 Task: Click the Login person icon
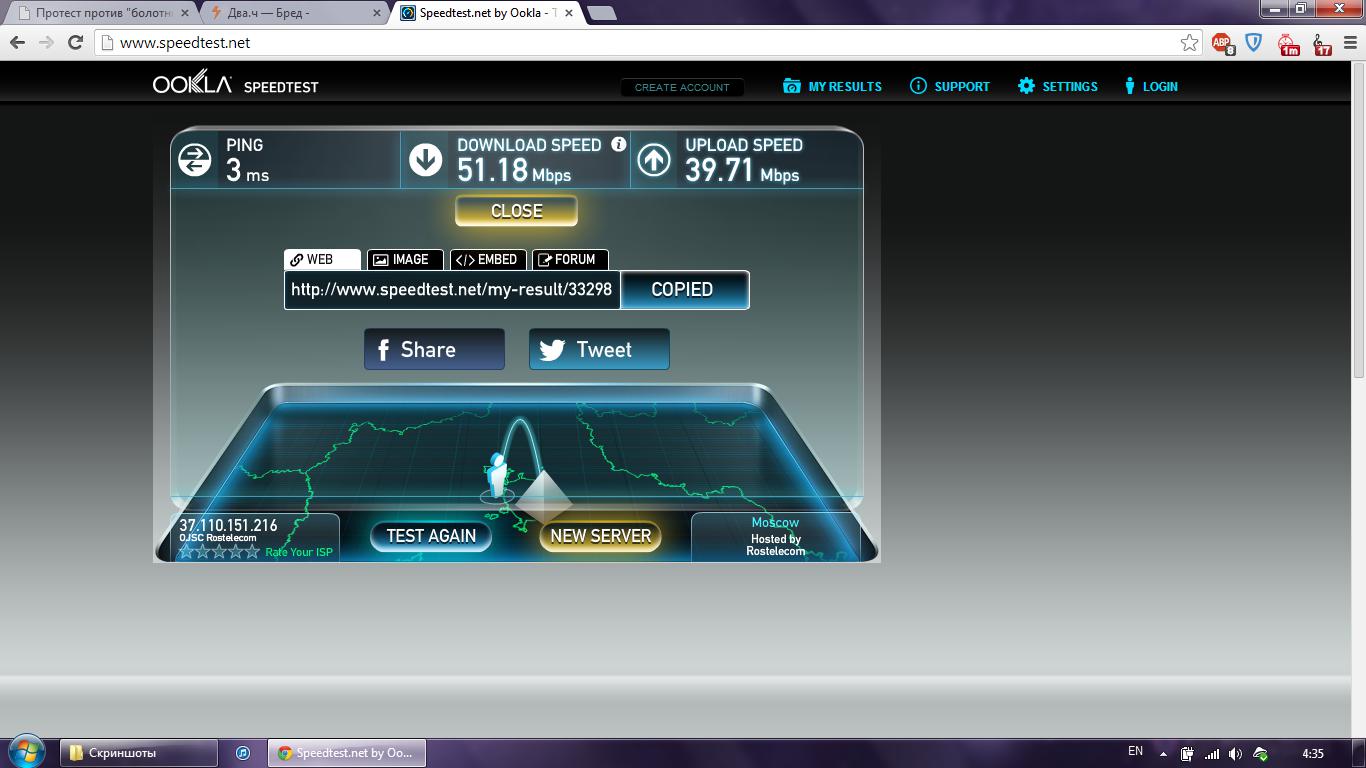[1130, 86]
